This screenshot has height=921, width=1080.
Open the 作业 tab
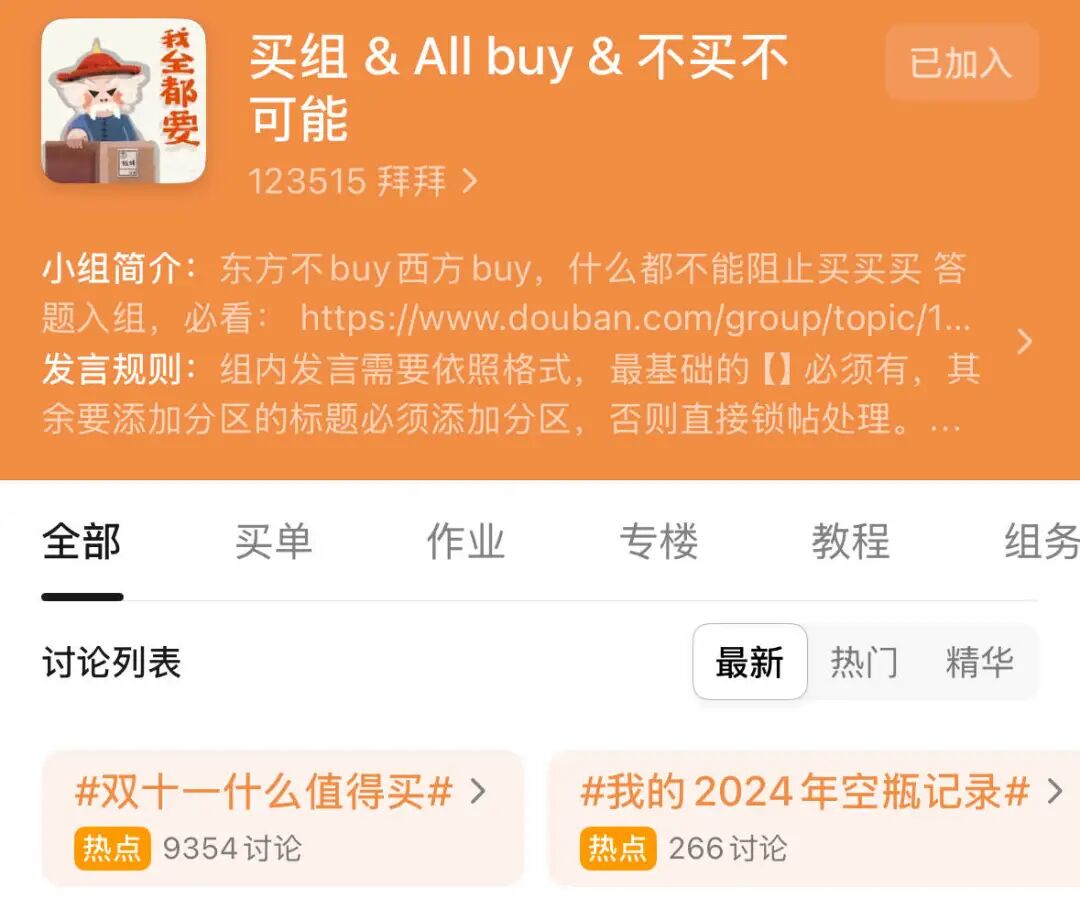(x=466, y=541)
